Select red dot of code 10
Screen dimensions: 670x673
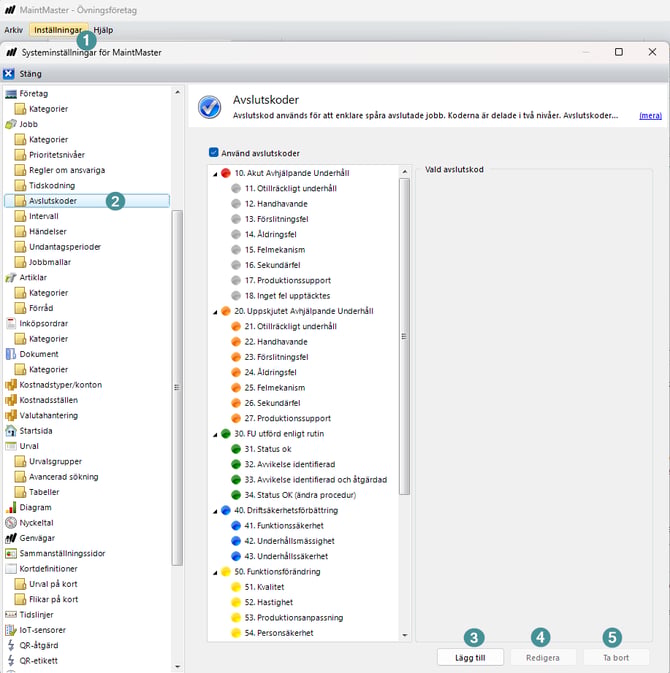(x=226, y=173)
